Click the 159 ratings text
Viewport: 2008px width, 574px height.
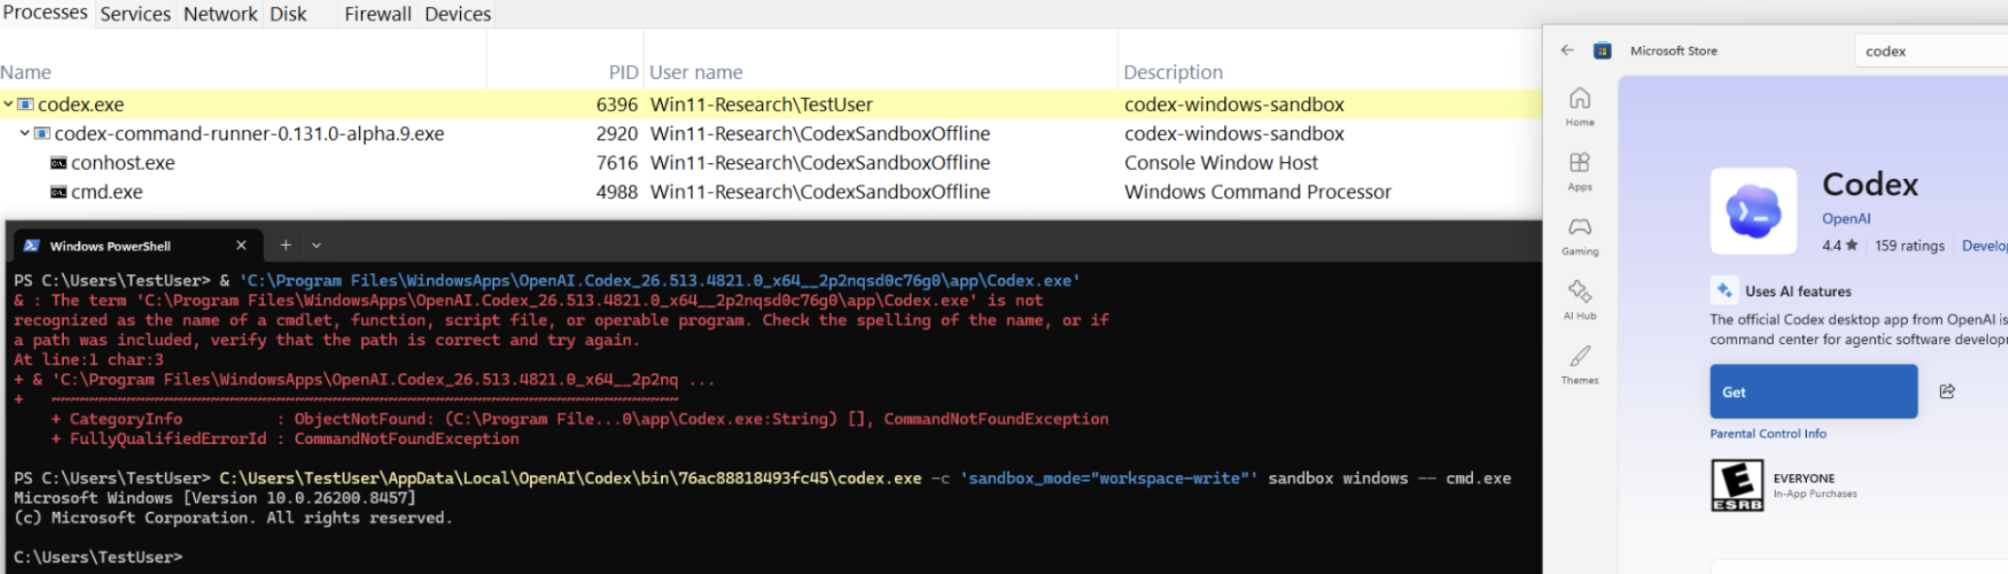tap(1909, 245)
